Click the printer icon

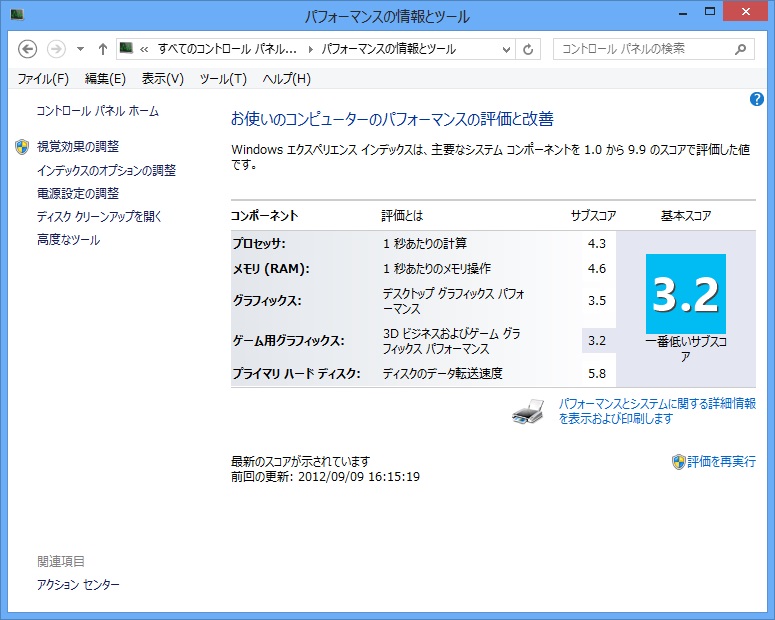pos(528,411)
